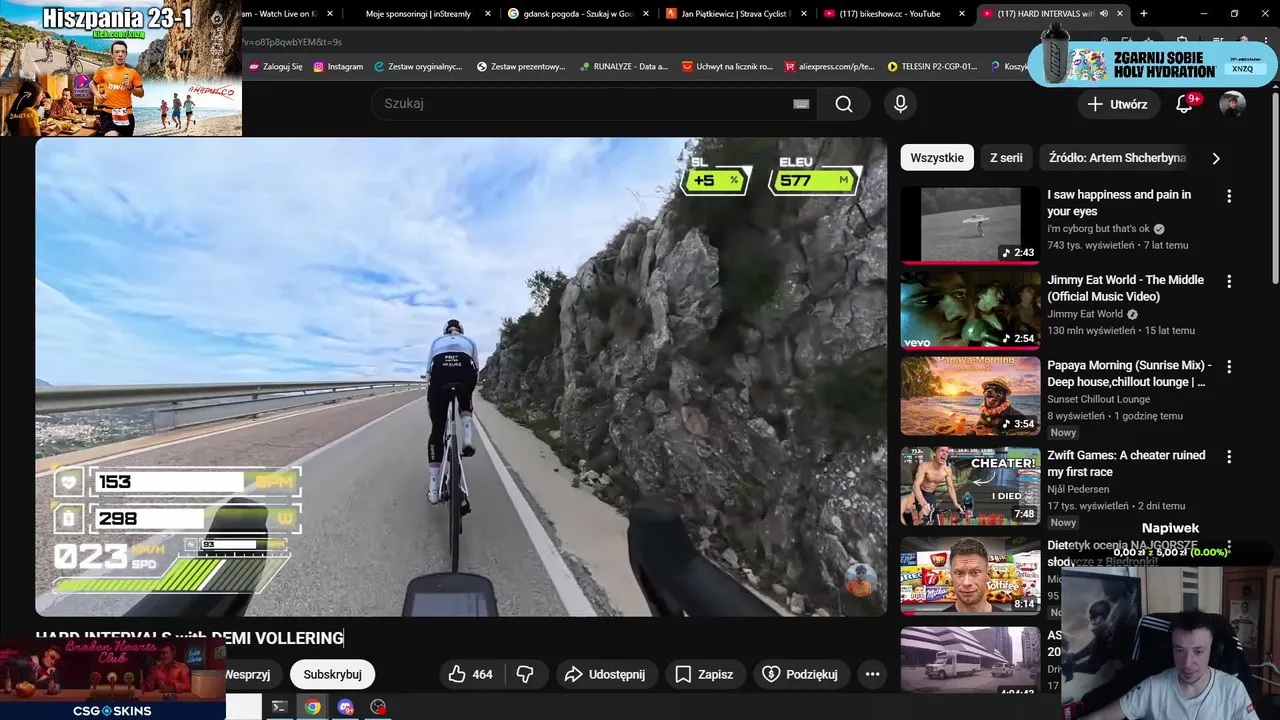
Task: Switch to the gdansk pogoda browser tab
Action: point(575,14)
